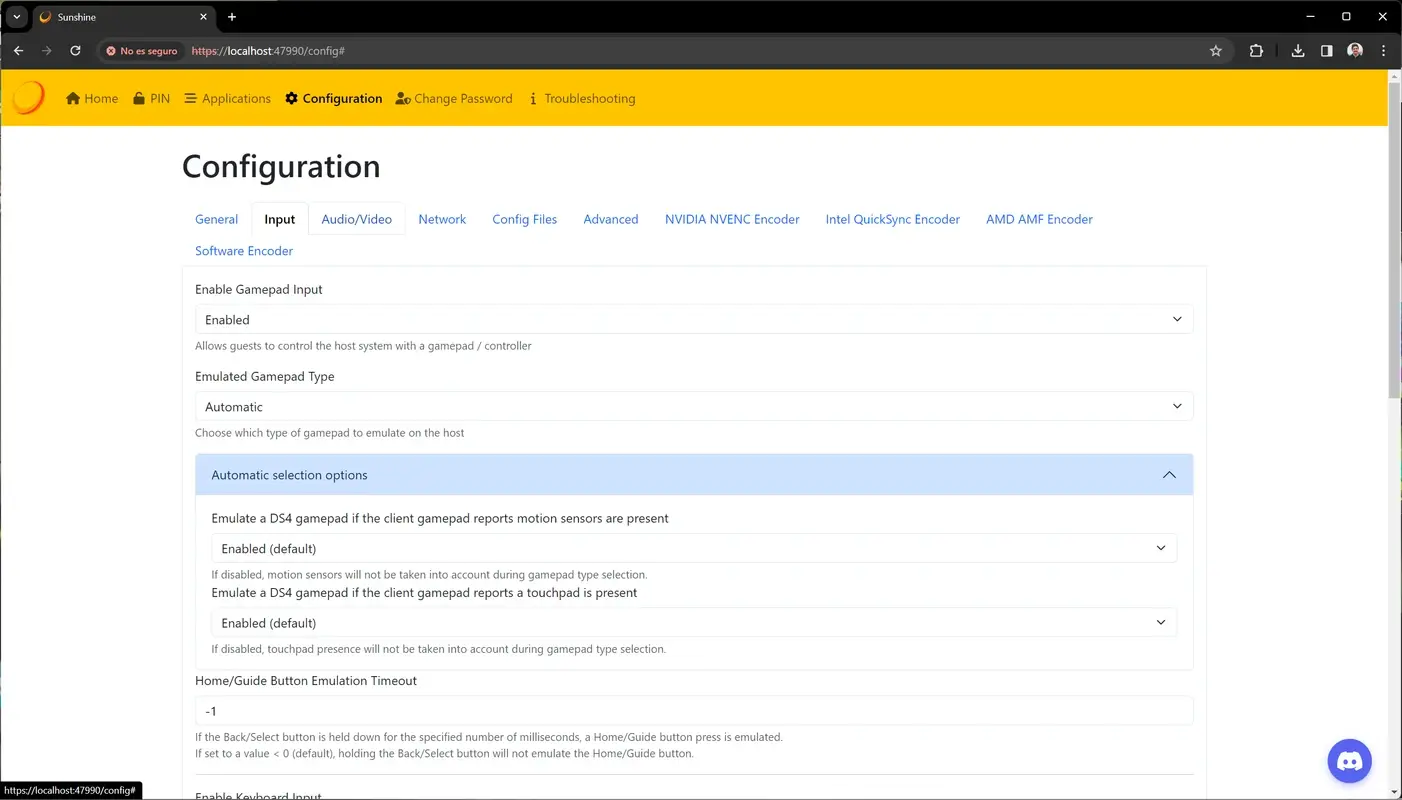Reload the page

click(x=75, y=51)
